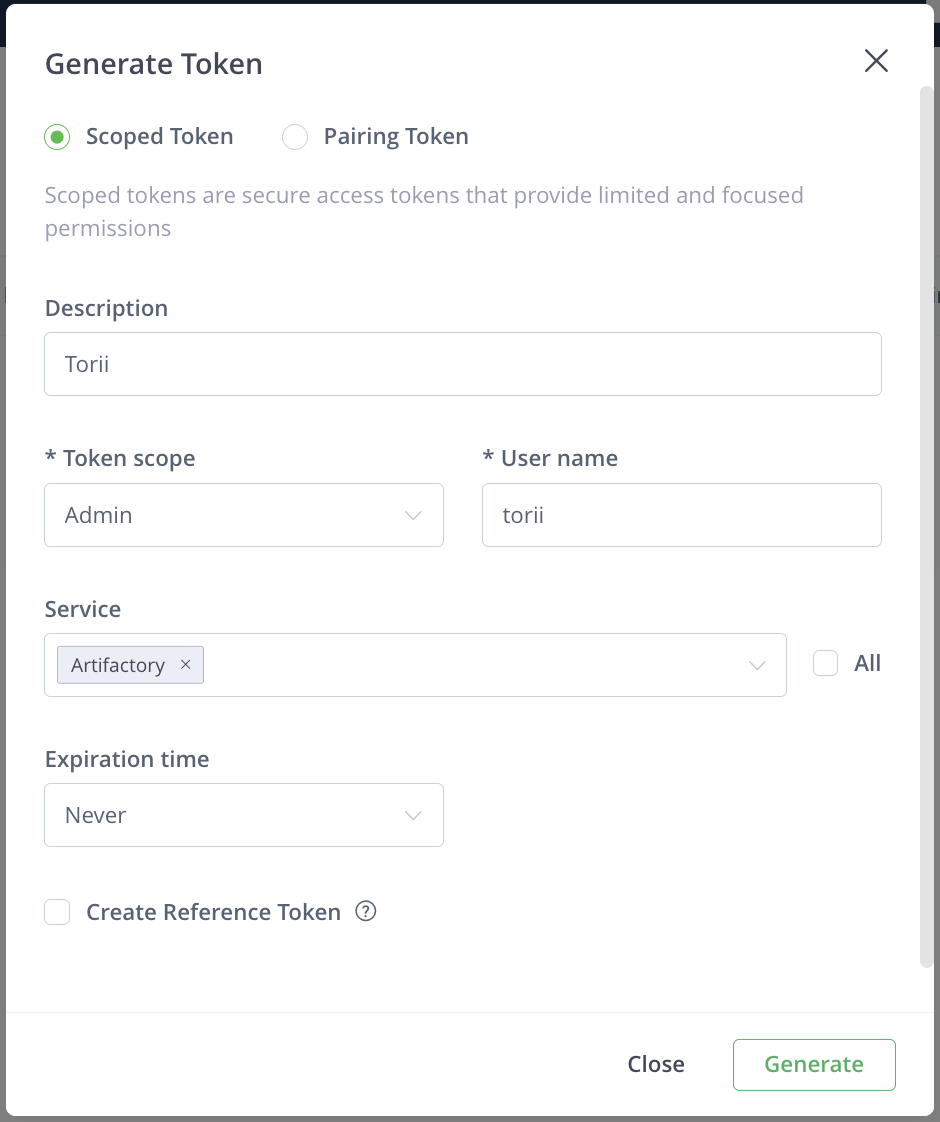
Task: Click the chevron on the Service selector
Action: point(757,663)
